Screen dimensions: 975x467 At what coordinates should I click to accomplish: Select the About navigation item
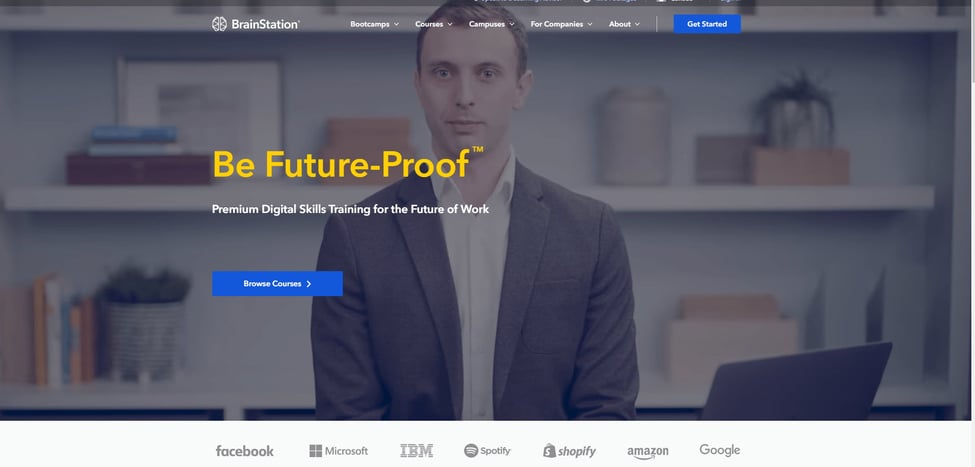619,24
